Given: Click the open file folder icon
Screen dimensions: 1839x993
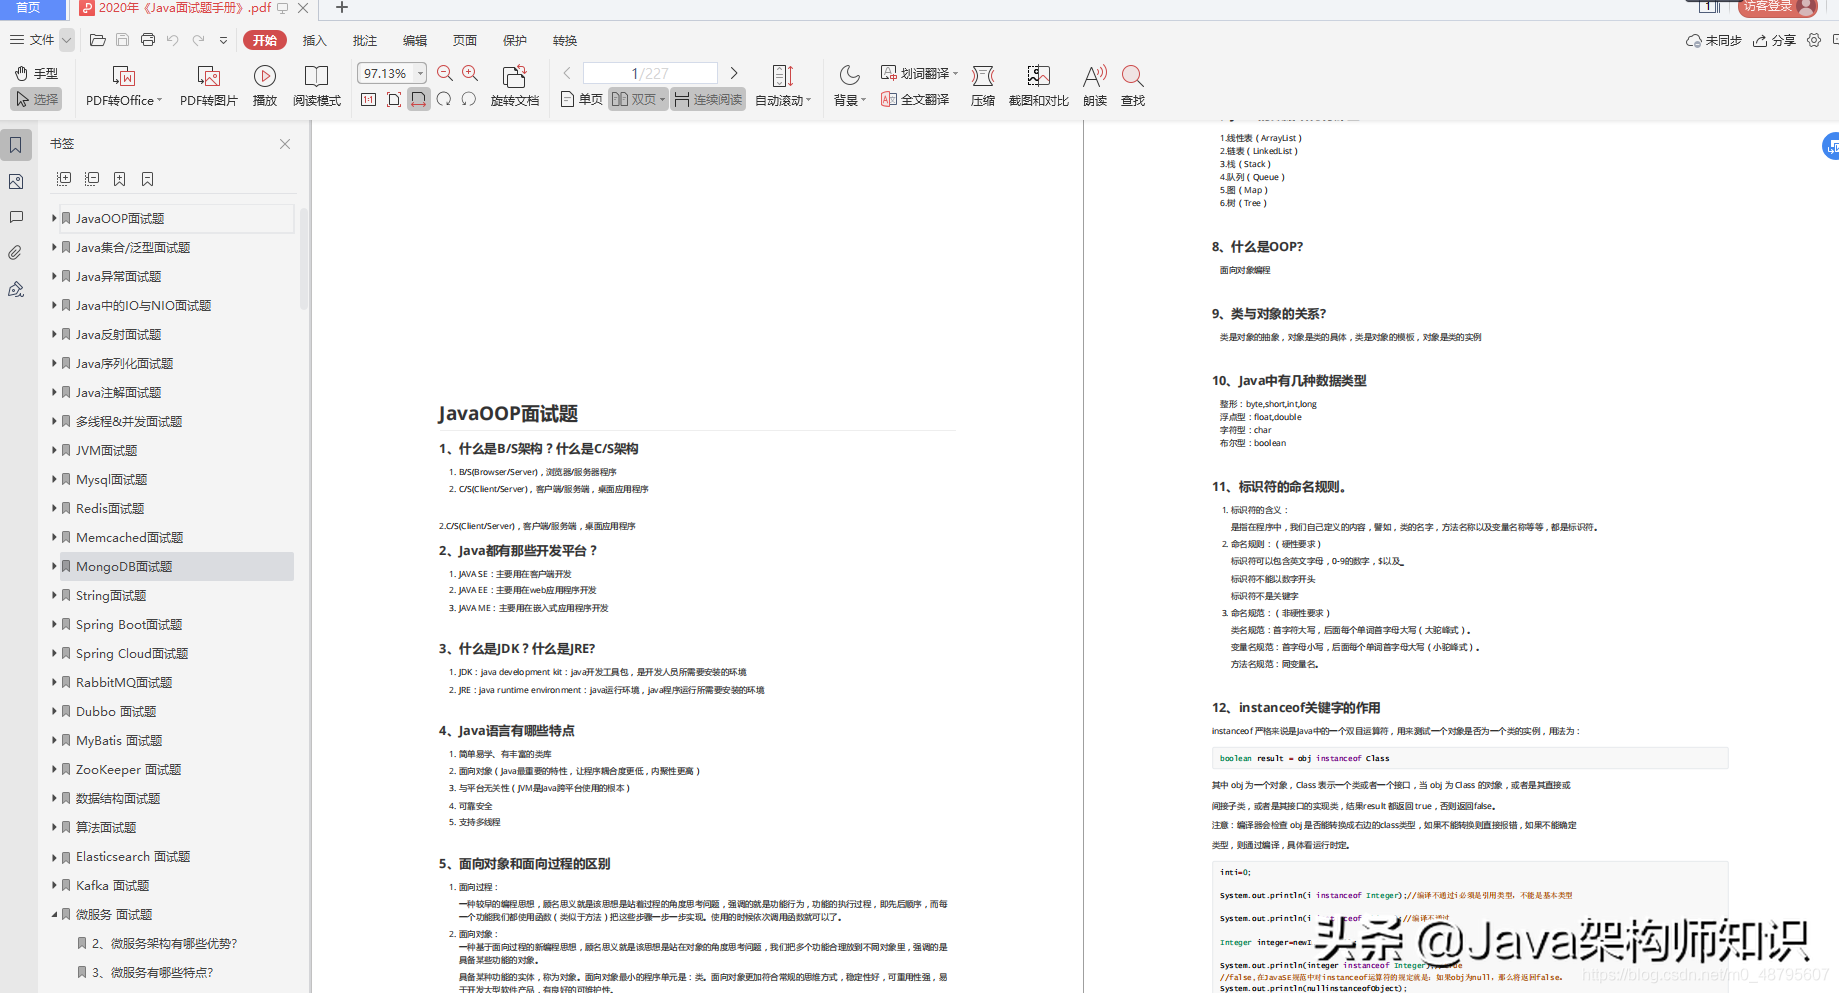Looking at the screenshot, I should [x=97, y=40].
